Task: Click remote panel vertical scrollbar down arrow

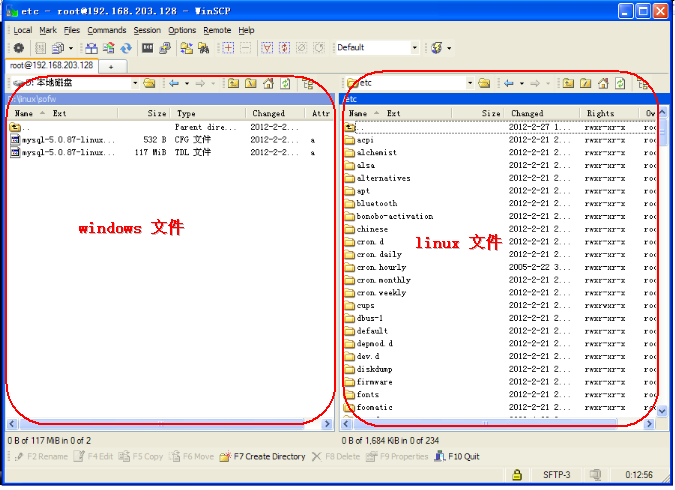Action: [x=662, y=411]
